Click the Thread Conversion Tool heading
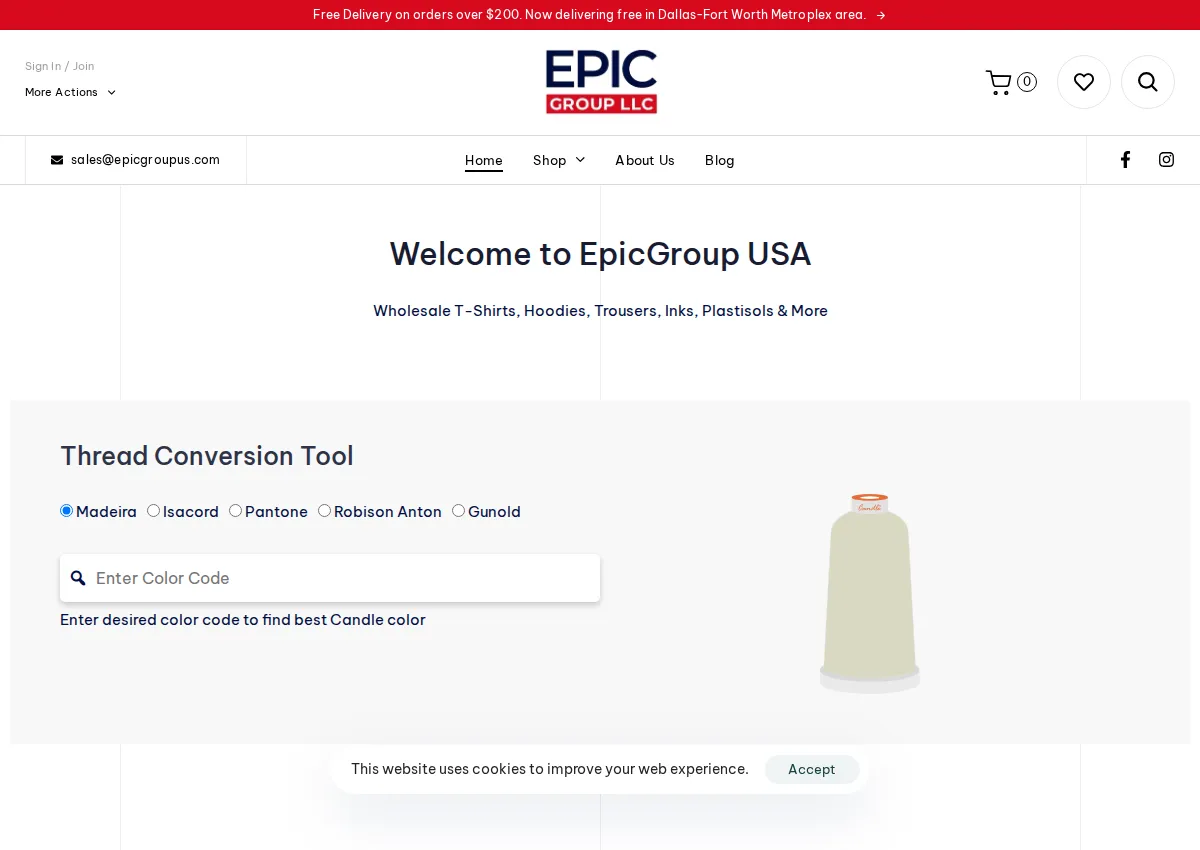Image resolution: width=1200 pixels, height=850 pixels. tap(207, 456)
